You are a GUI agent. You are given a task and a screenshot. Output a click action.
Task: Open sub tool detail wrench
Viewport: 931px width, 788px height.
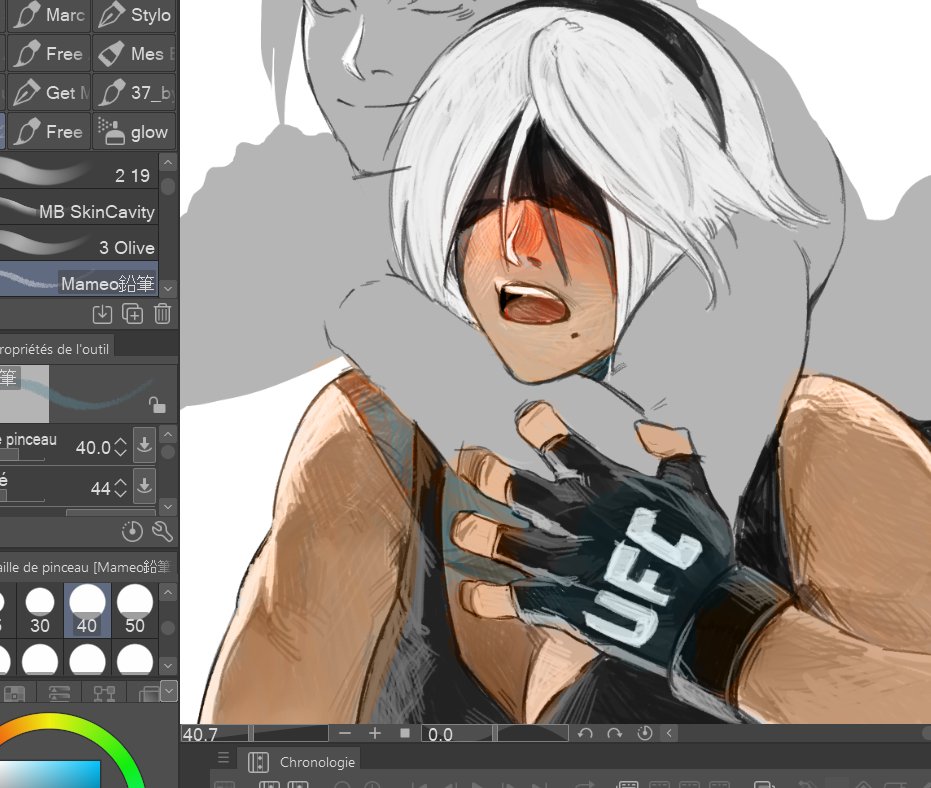point(162,531)
